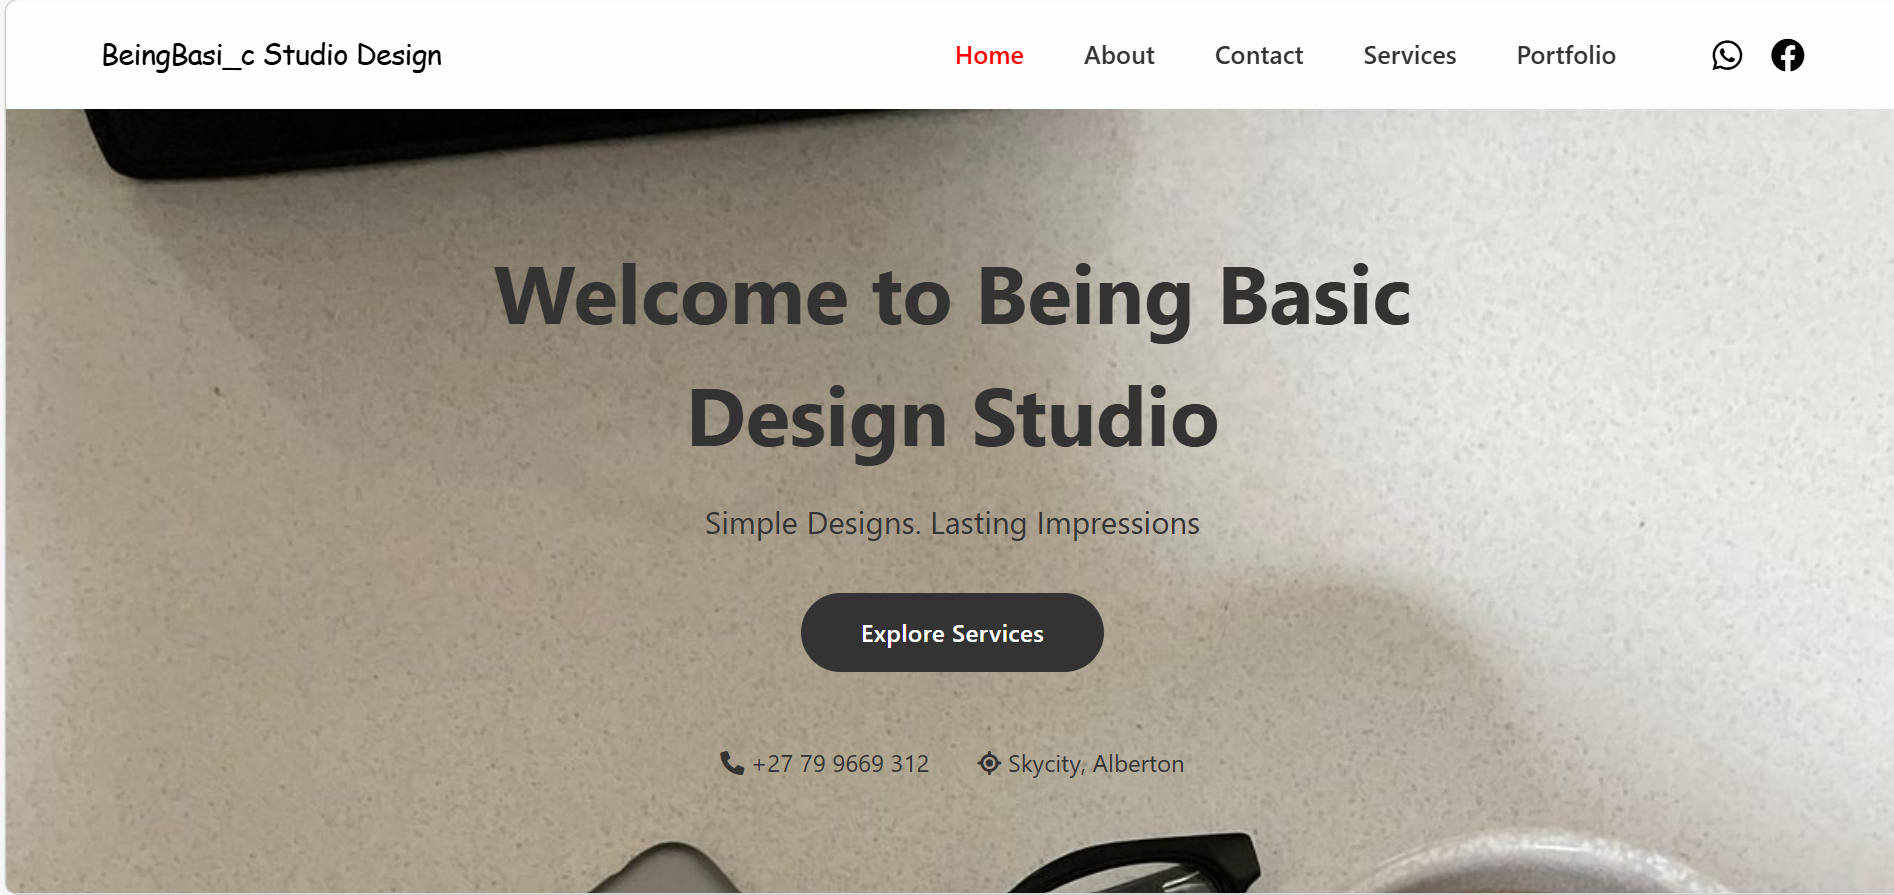Screen dimensions: 1894x895
Task: Click the BeingBasi_c Studio Design logo
Action: point(272,56)
